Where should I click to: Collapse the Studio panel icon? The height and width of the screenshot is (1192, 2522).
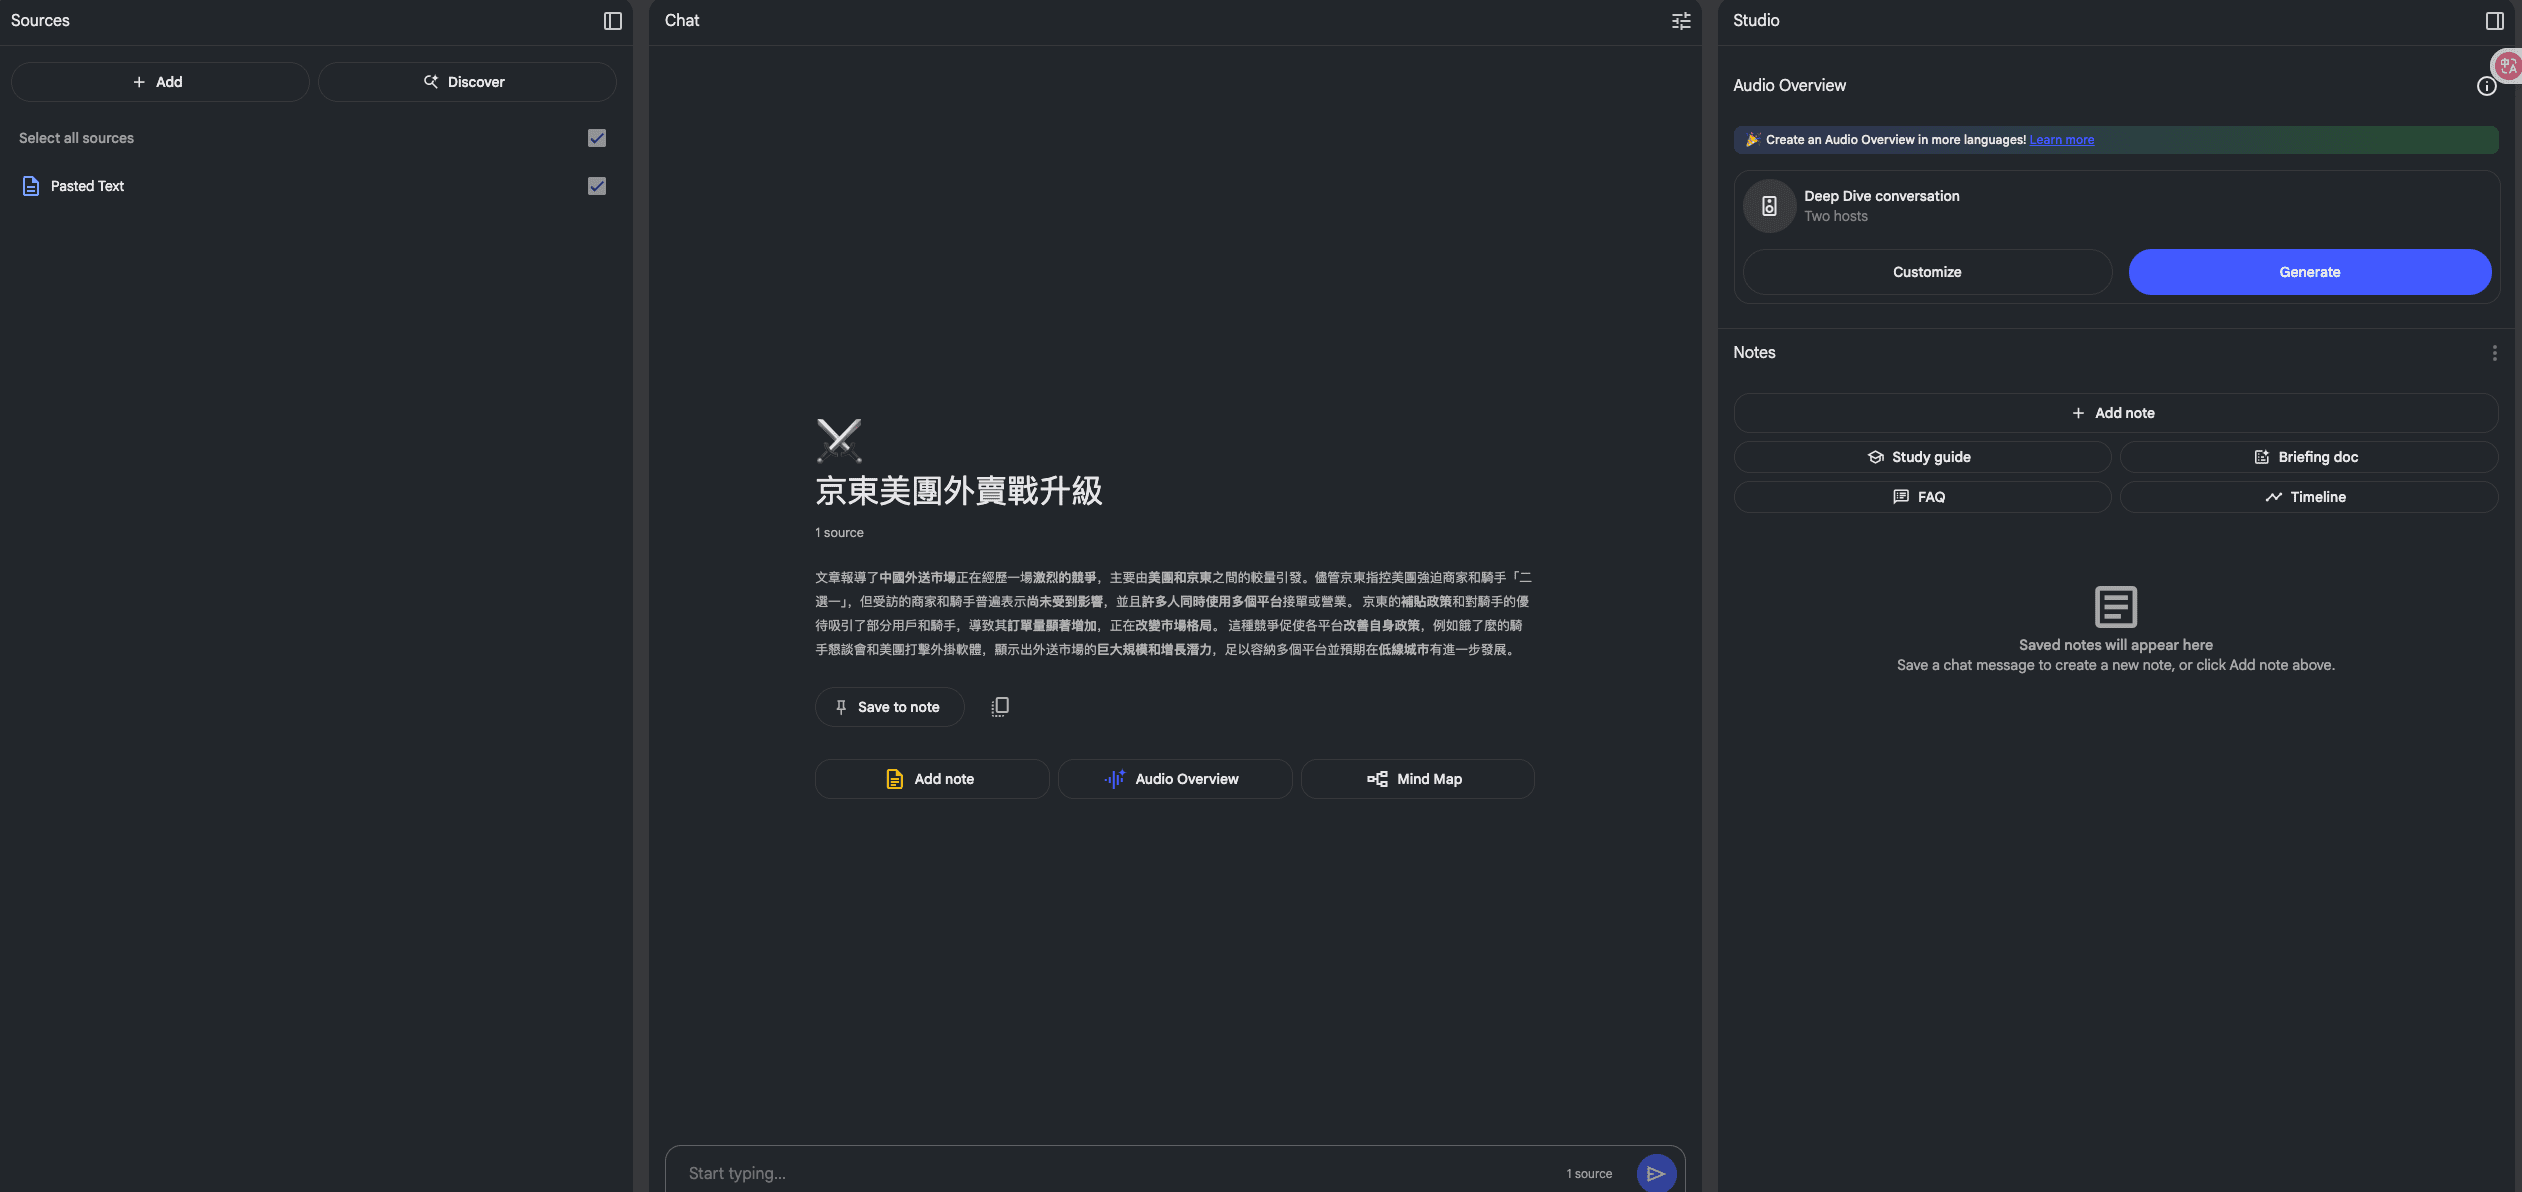click(2494, 21)
